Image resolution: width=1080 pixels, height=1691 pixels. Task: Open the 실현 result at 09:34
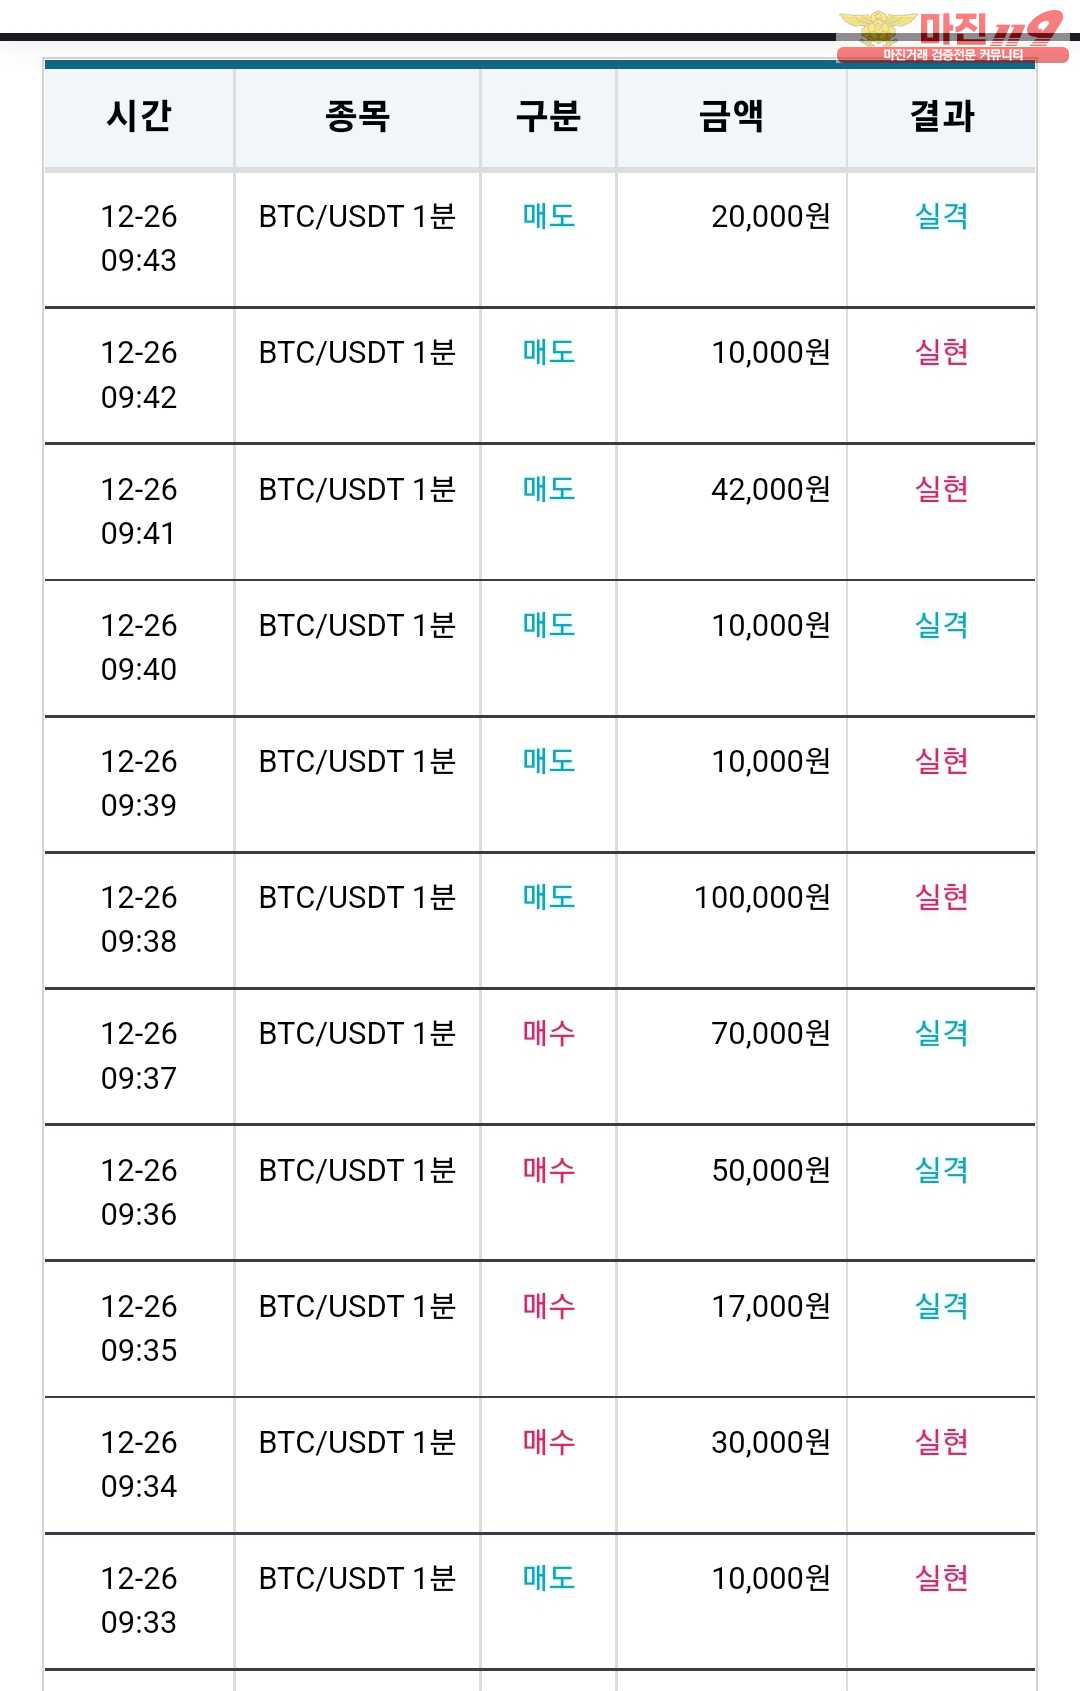click(x=942, y=1442)
